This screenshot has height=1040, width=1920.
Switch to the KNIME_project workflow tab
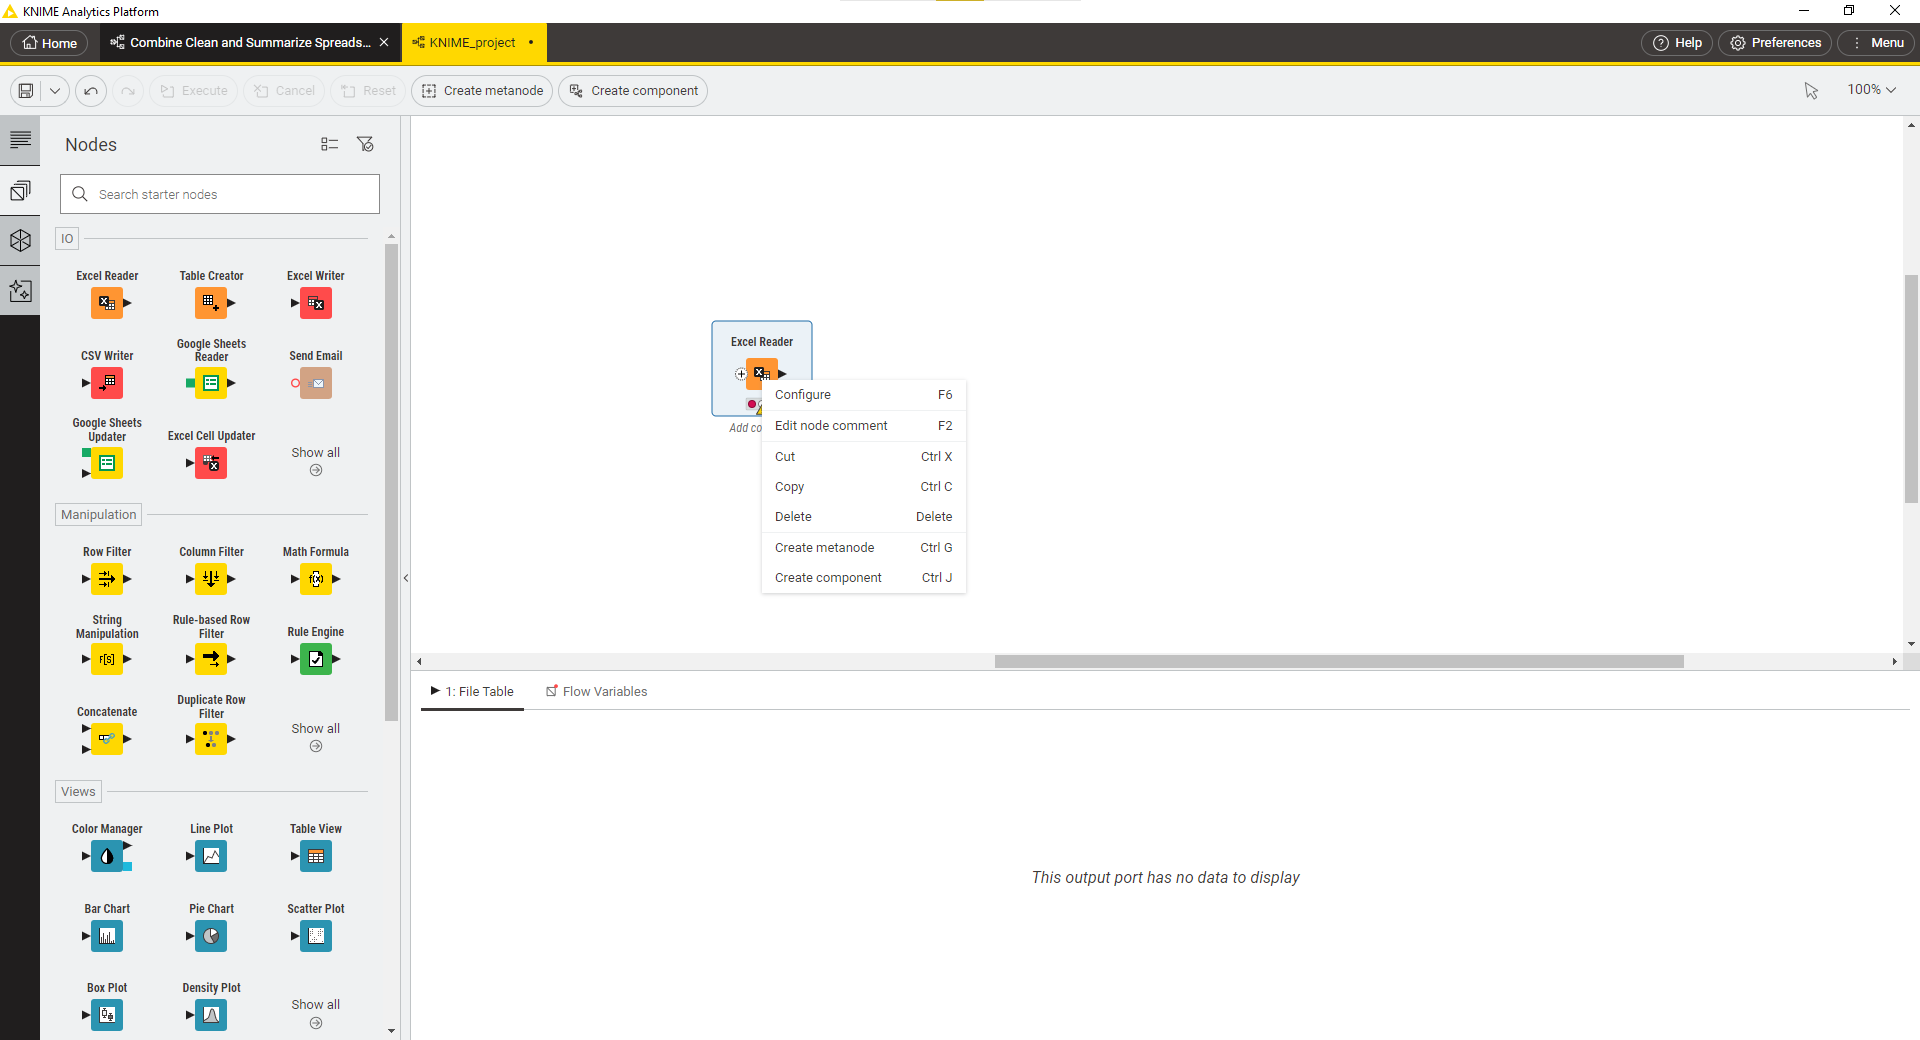472,43
